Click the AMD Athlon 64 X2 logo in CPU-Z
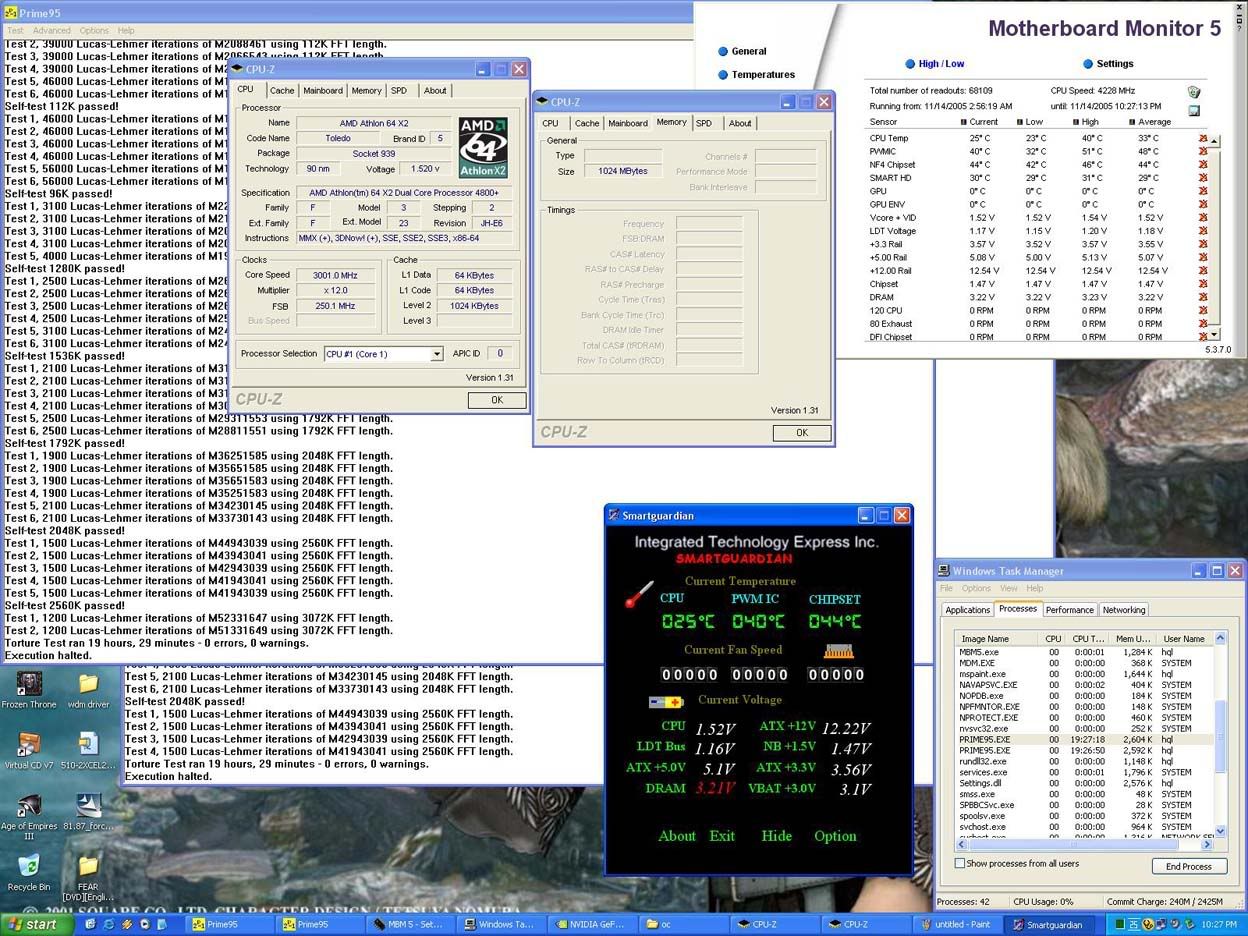The width and height of the screenshot is (1248, 936). click(x=483, y=147)
